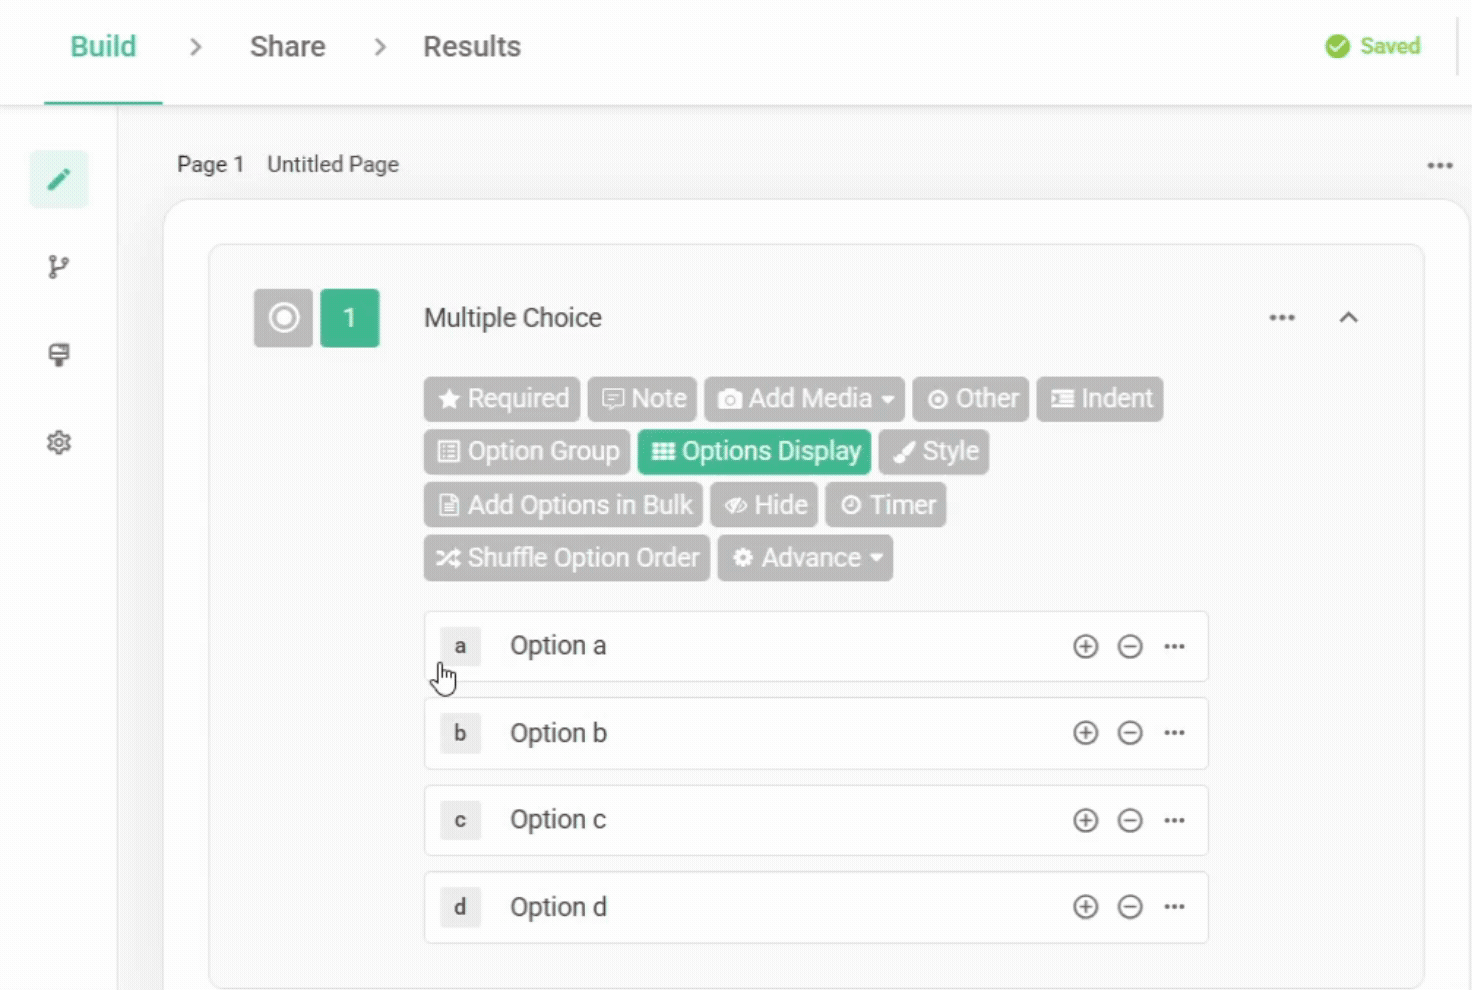The width and height of the screenshot is (1472, 990).
Task: Switch to the Share tab
Action: pyautogui.click(x=287, y=46)
